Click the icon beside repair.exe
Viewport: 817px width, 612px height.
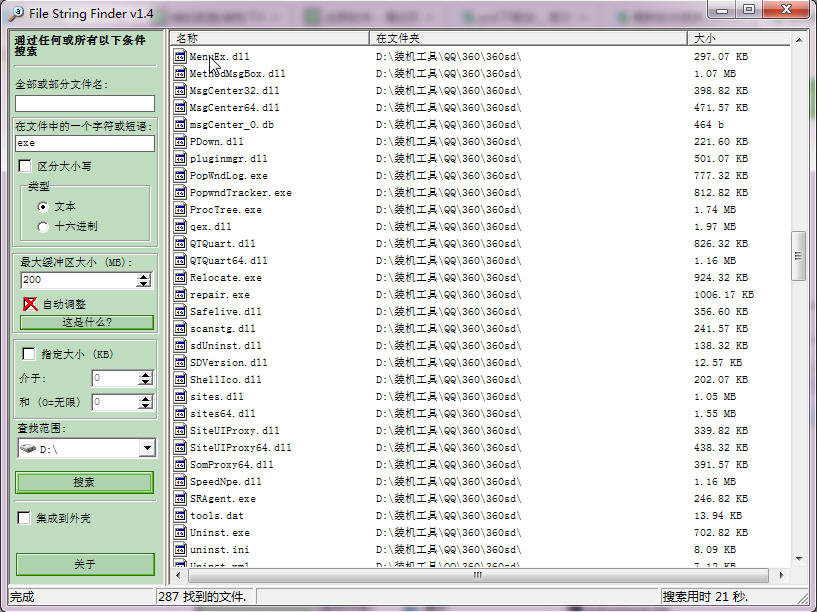click(180, 295)
